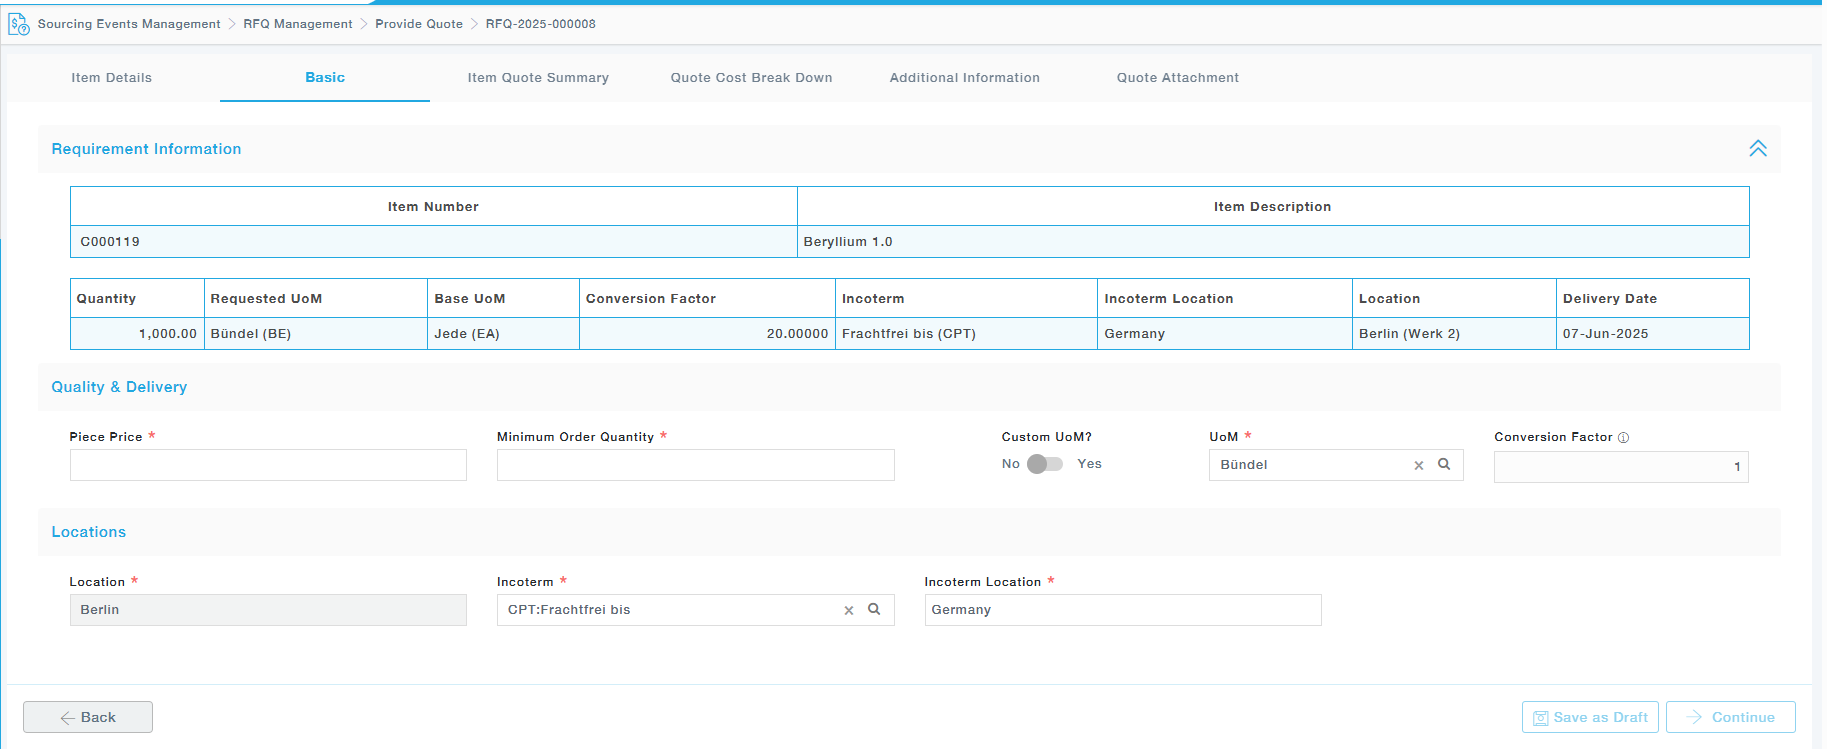Click the Item Number column header

coord(433,207)
